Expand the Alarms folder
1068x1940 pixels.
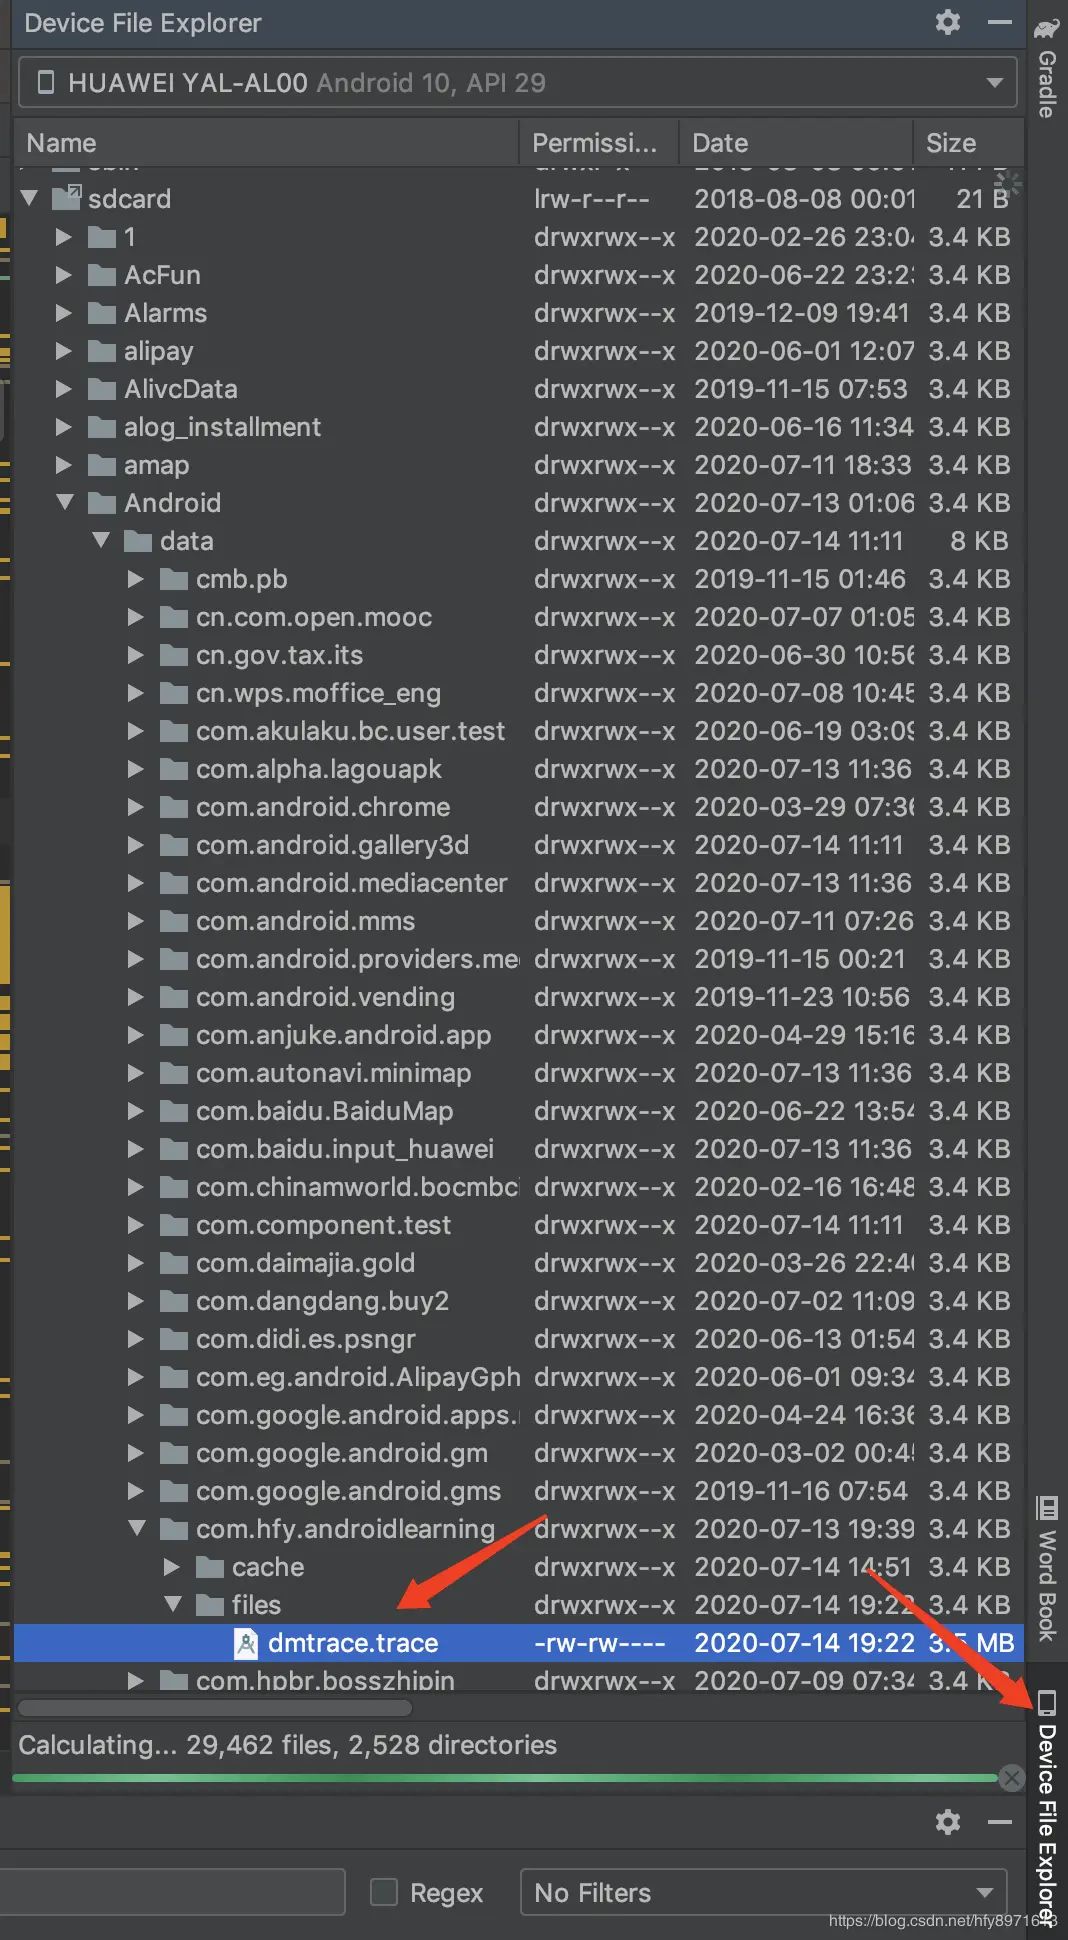coord(64,313)
